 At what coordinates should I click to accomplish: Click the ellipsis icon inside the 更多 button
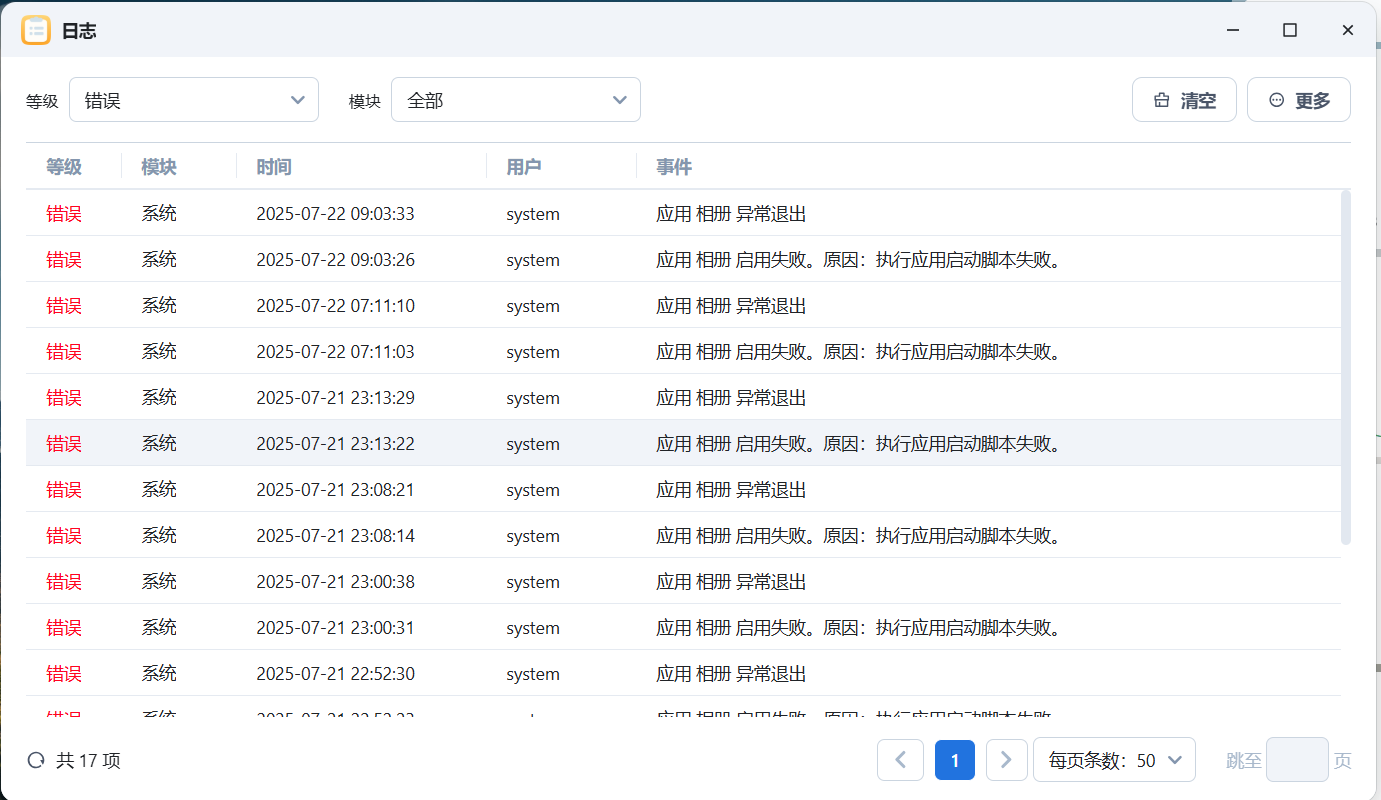point(1275,100)
